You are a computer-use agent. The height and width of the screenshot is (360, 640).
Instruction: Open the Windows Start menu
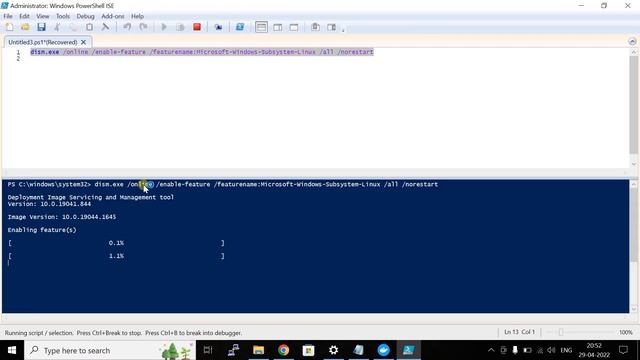click(12, 350)
